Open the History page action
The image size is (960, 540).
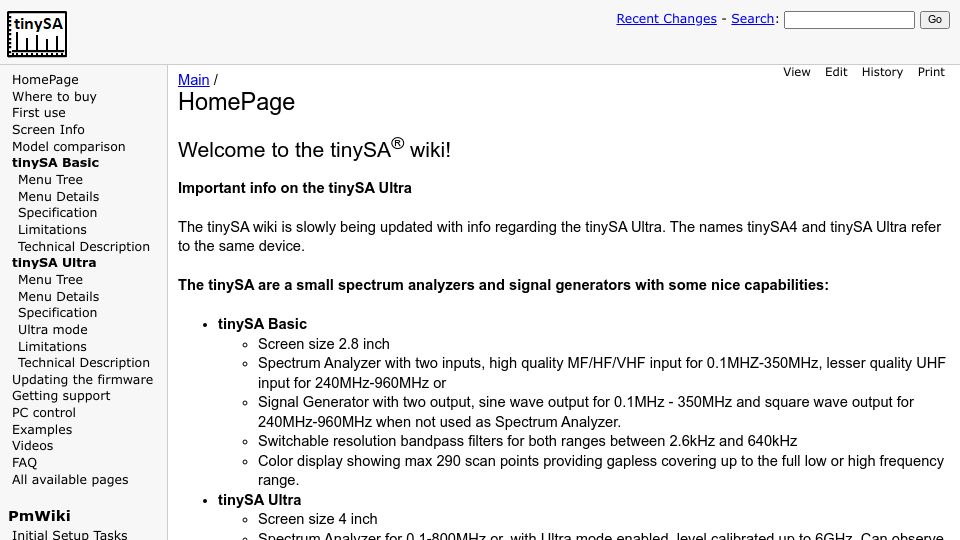pyautogui.click(x=882, y=72)
